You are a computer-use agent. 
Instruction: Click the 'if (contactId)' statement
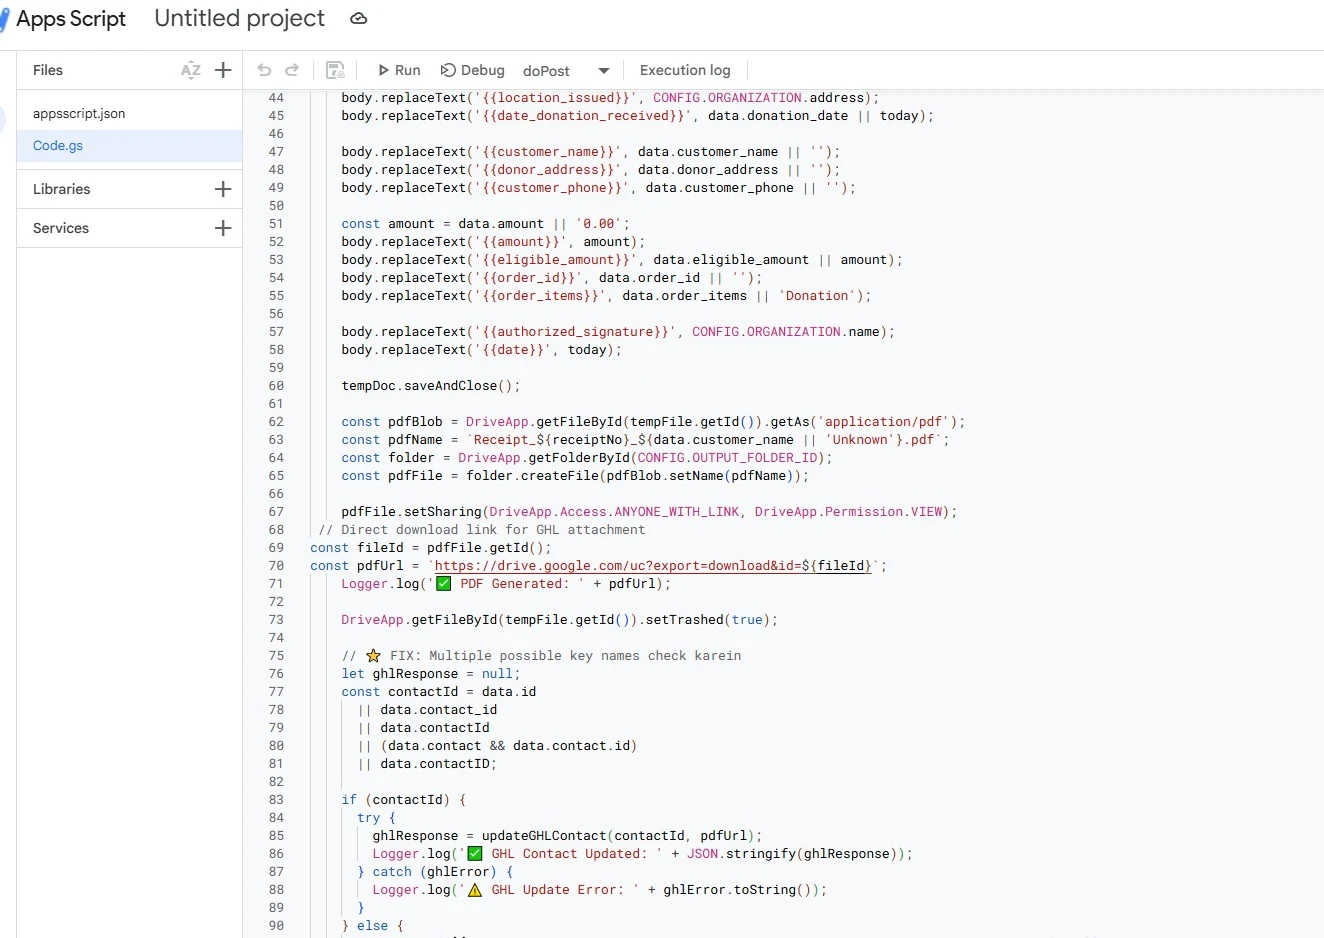[x=404, y=800]
